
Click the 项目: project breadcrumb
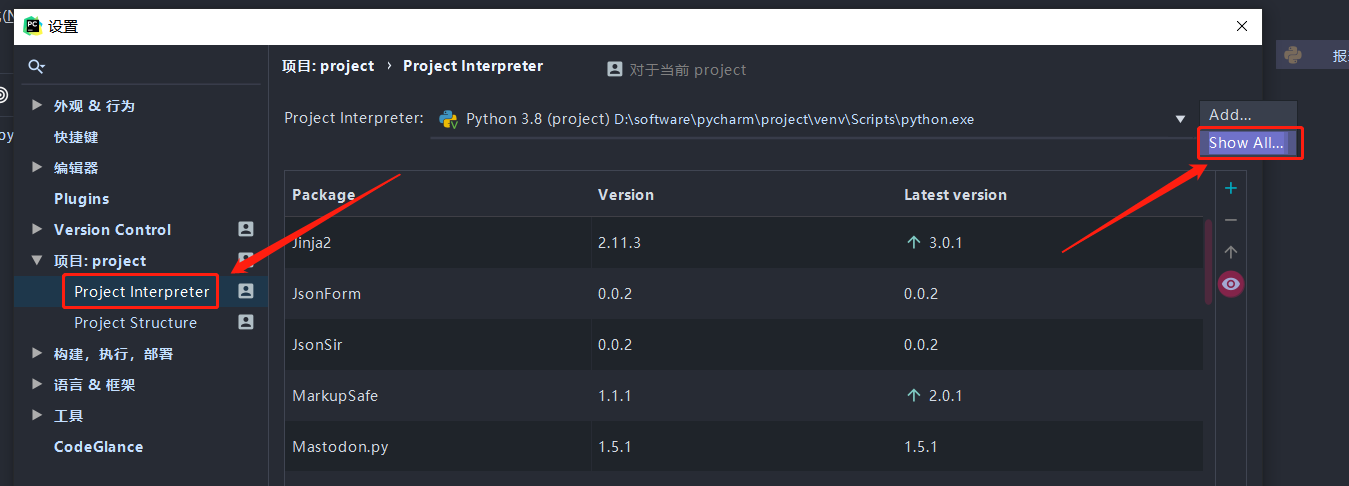click(x=328, y=66)
